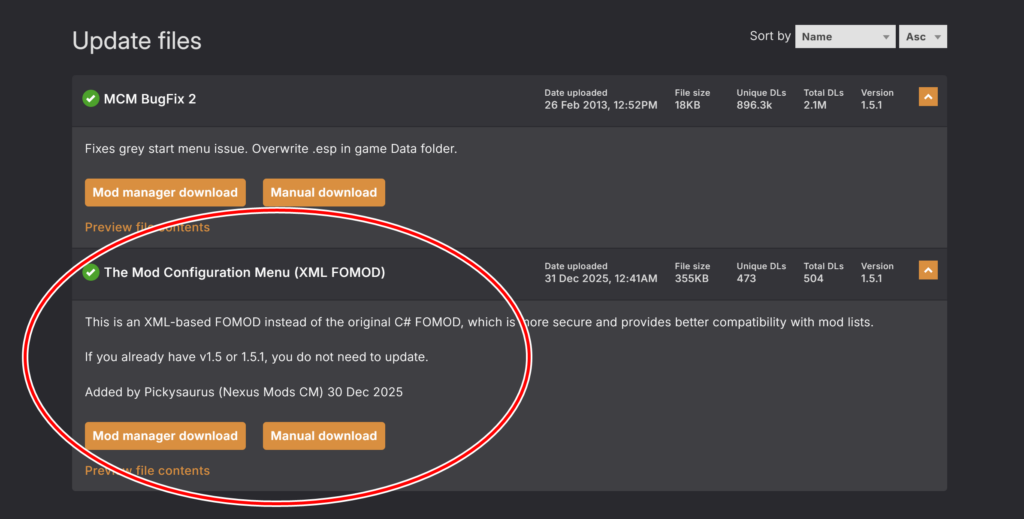This screenshot has height=519, width=1024.
Task: Click the 26 Feb 2013 upload date
Action: click(x=600, y=105)
